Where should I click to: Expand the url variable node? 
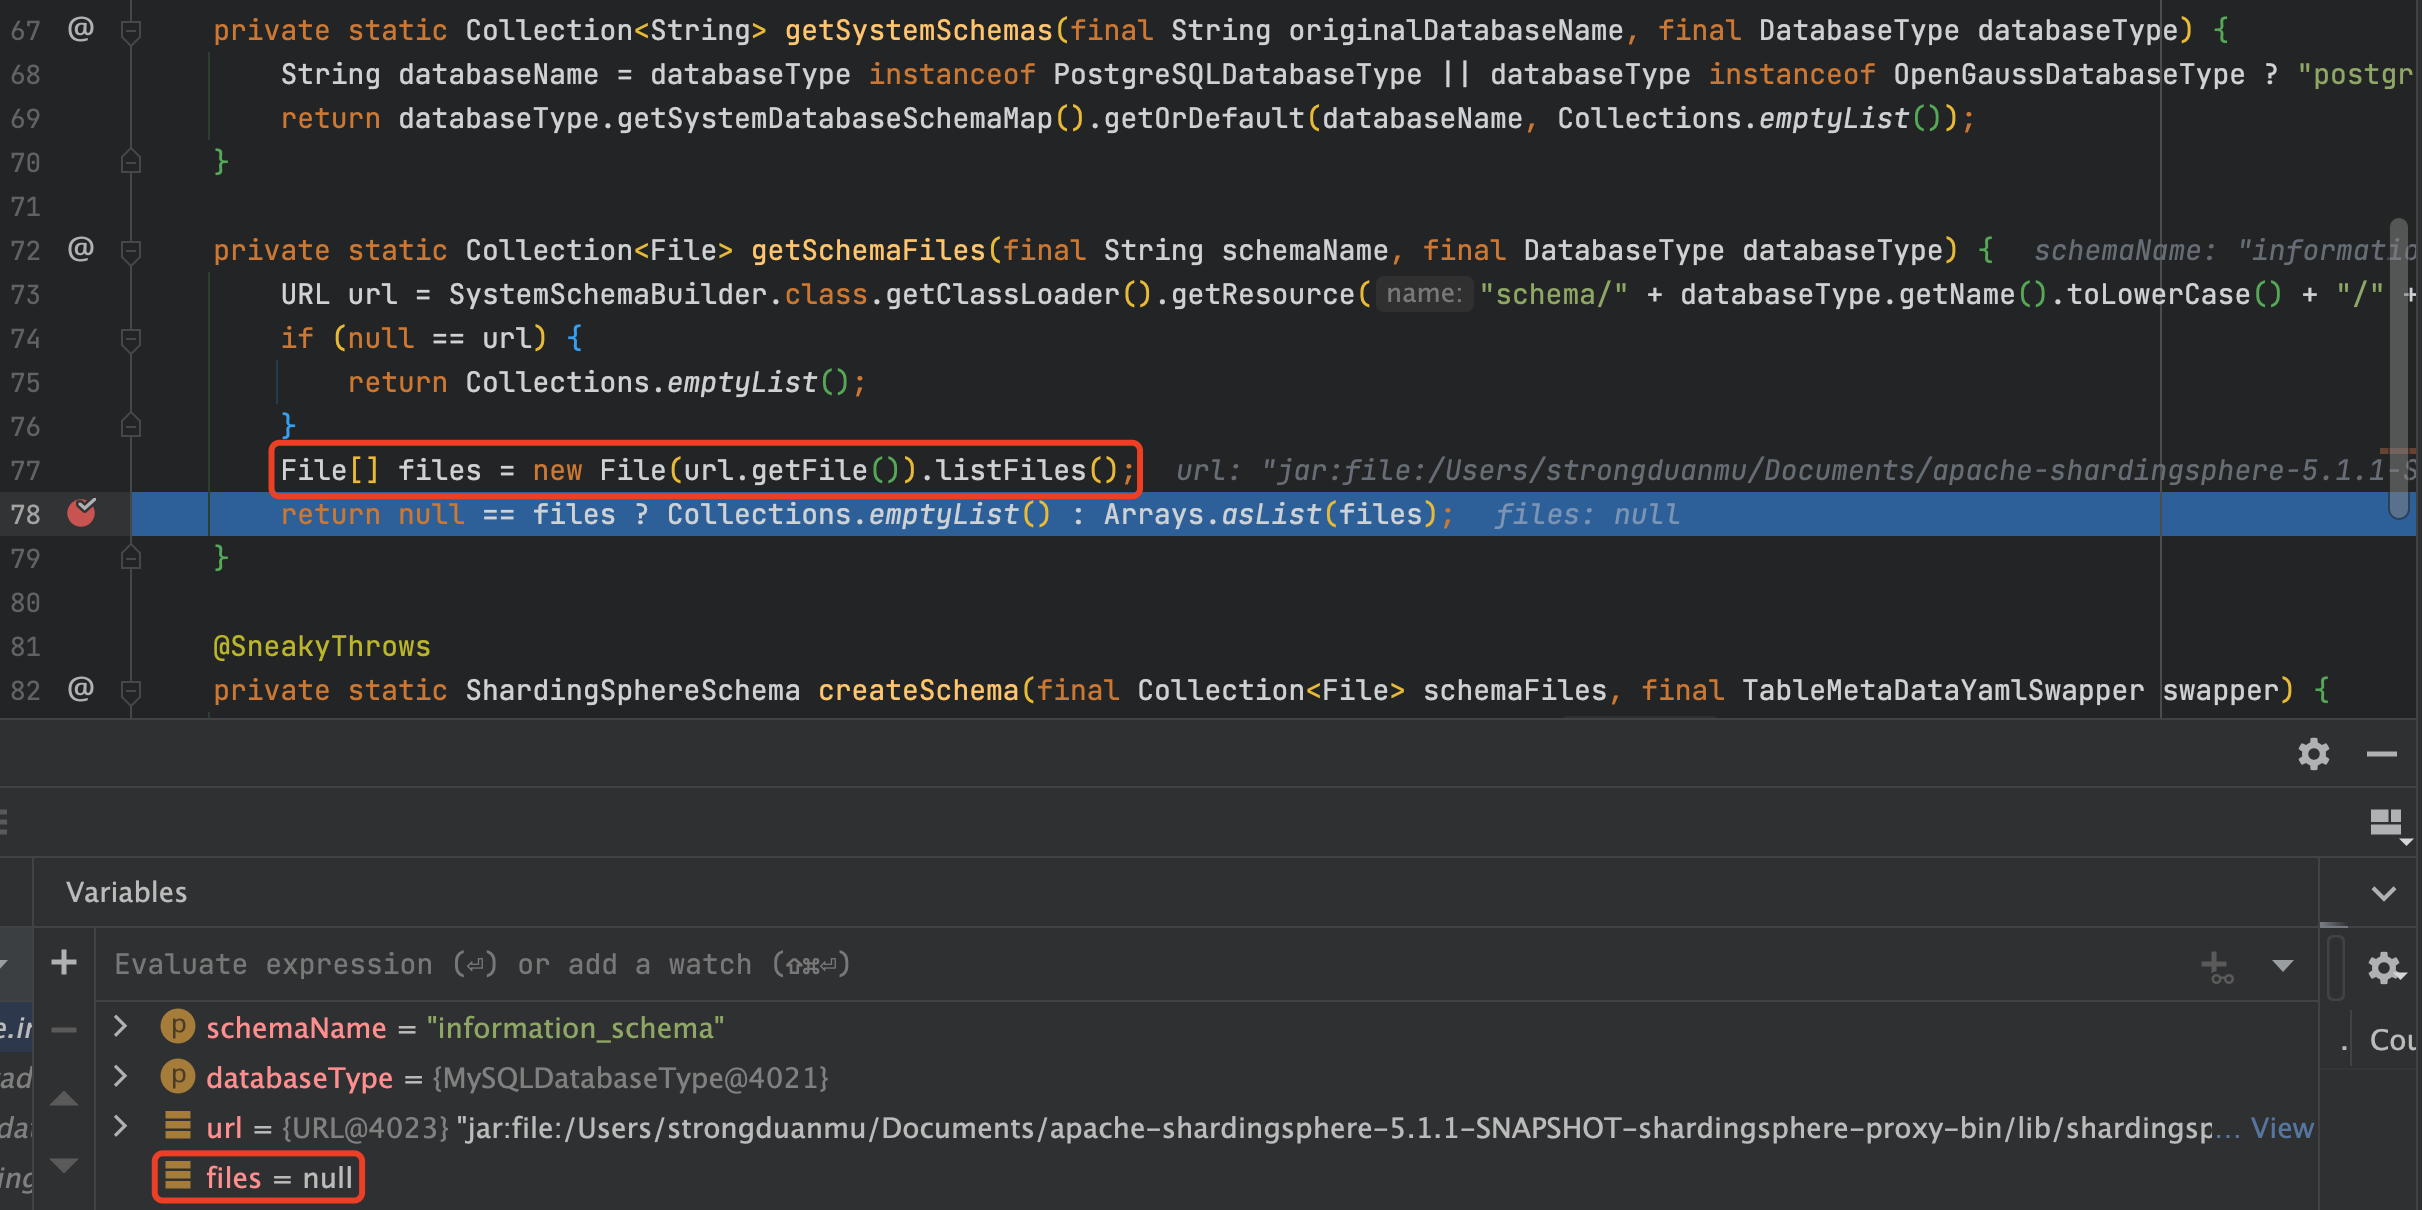point(121,1126)
